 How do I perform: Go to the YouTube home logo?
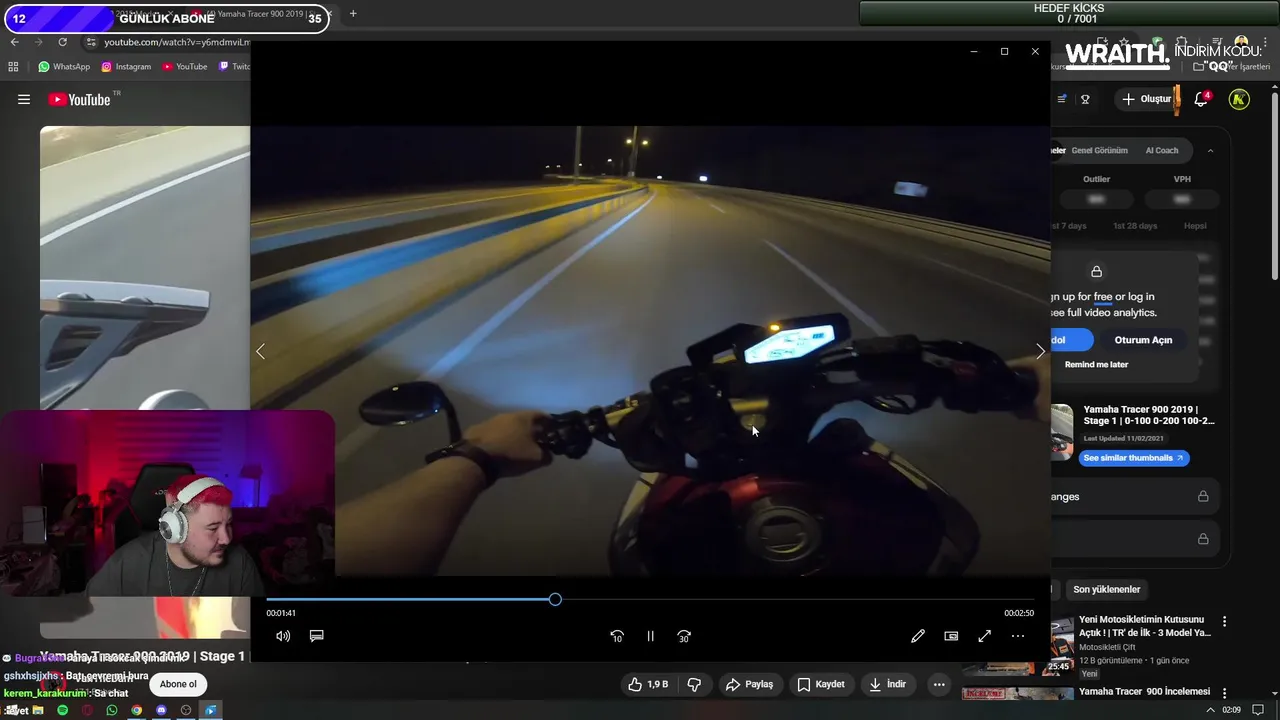(79, 99)
